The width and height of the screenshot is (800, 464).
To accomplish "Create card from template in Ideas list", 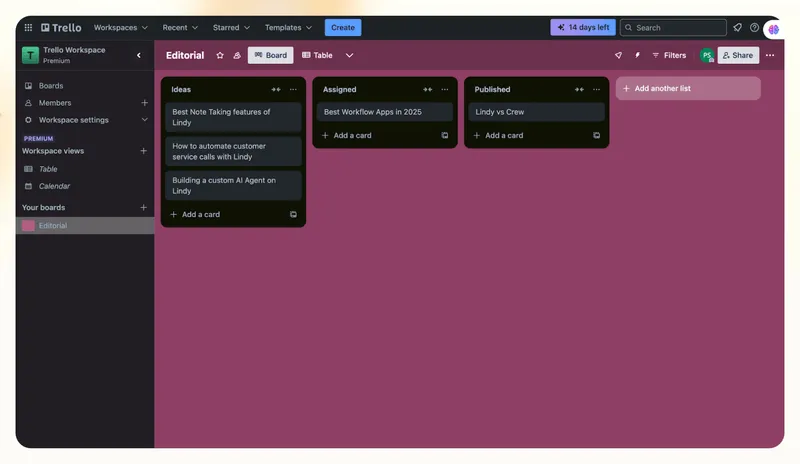I will (x=293, y=214).
